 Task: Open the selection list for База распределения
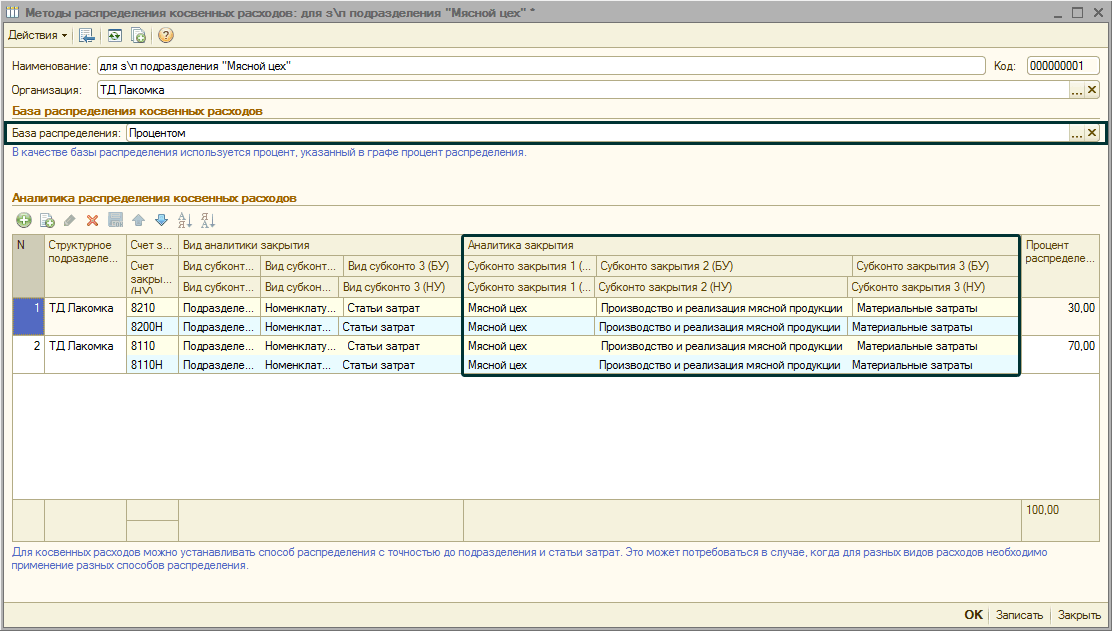click(x=1077, y=133)
